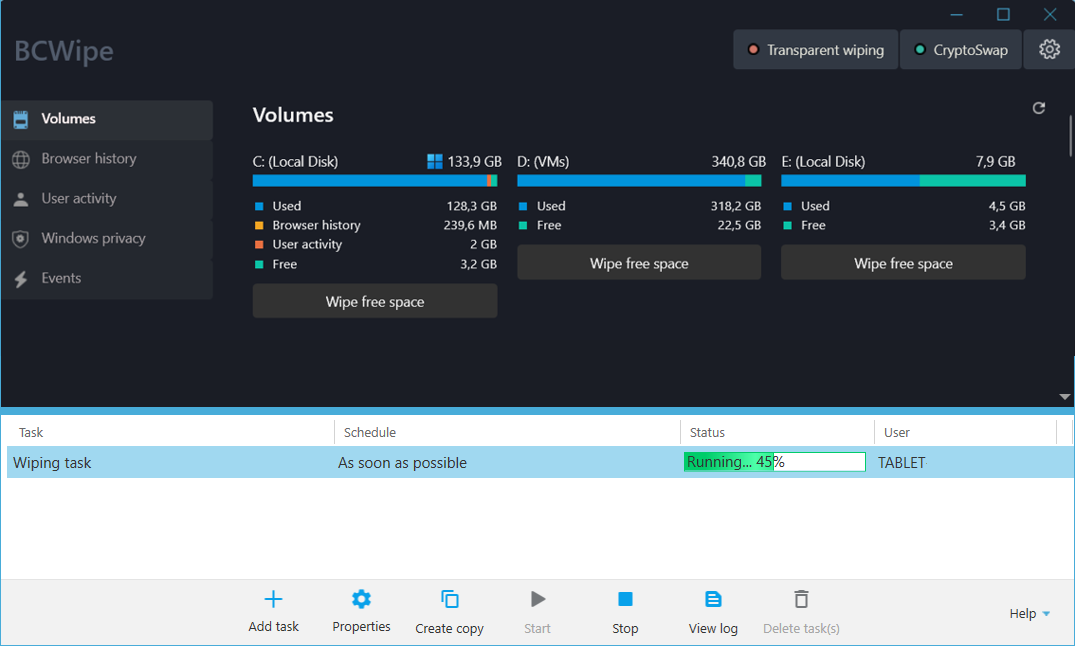Viewport: 1075px width, 646px height.
Task: Click the Running 45% progress bar
Action: pyautogui.click(x=775, y=462)
